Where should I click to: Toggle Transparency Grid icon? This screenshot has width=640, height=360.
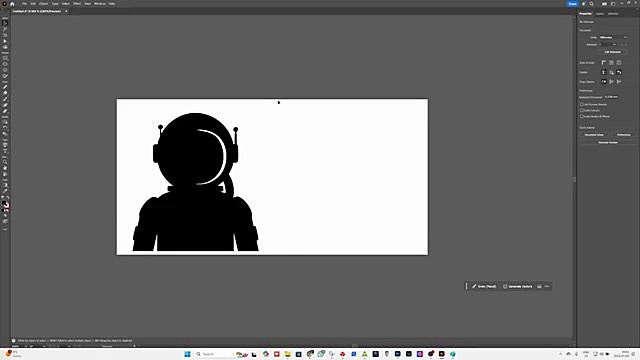click(619, 62)
